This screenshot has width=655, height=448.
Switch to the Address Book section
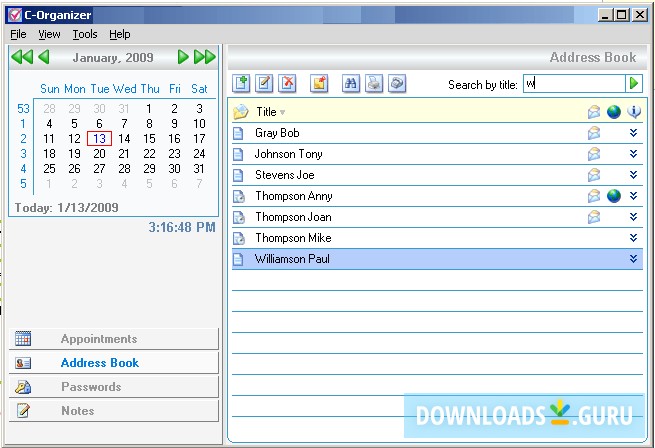coord(114,363)
